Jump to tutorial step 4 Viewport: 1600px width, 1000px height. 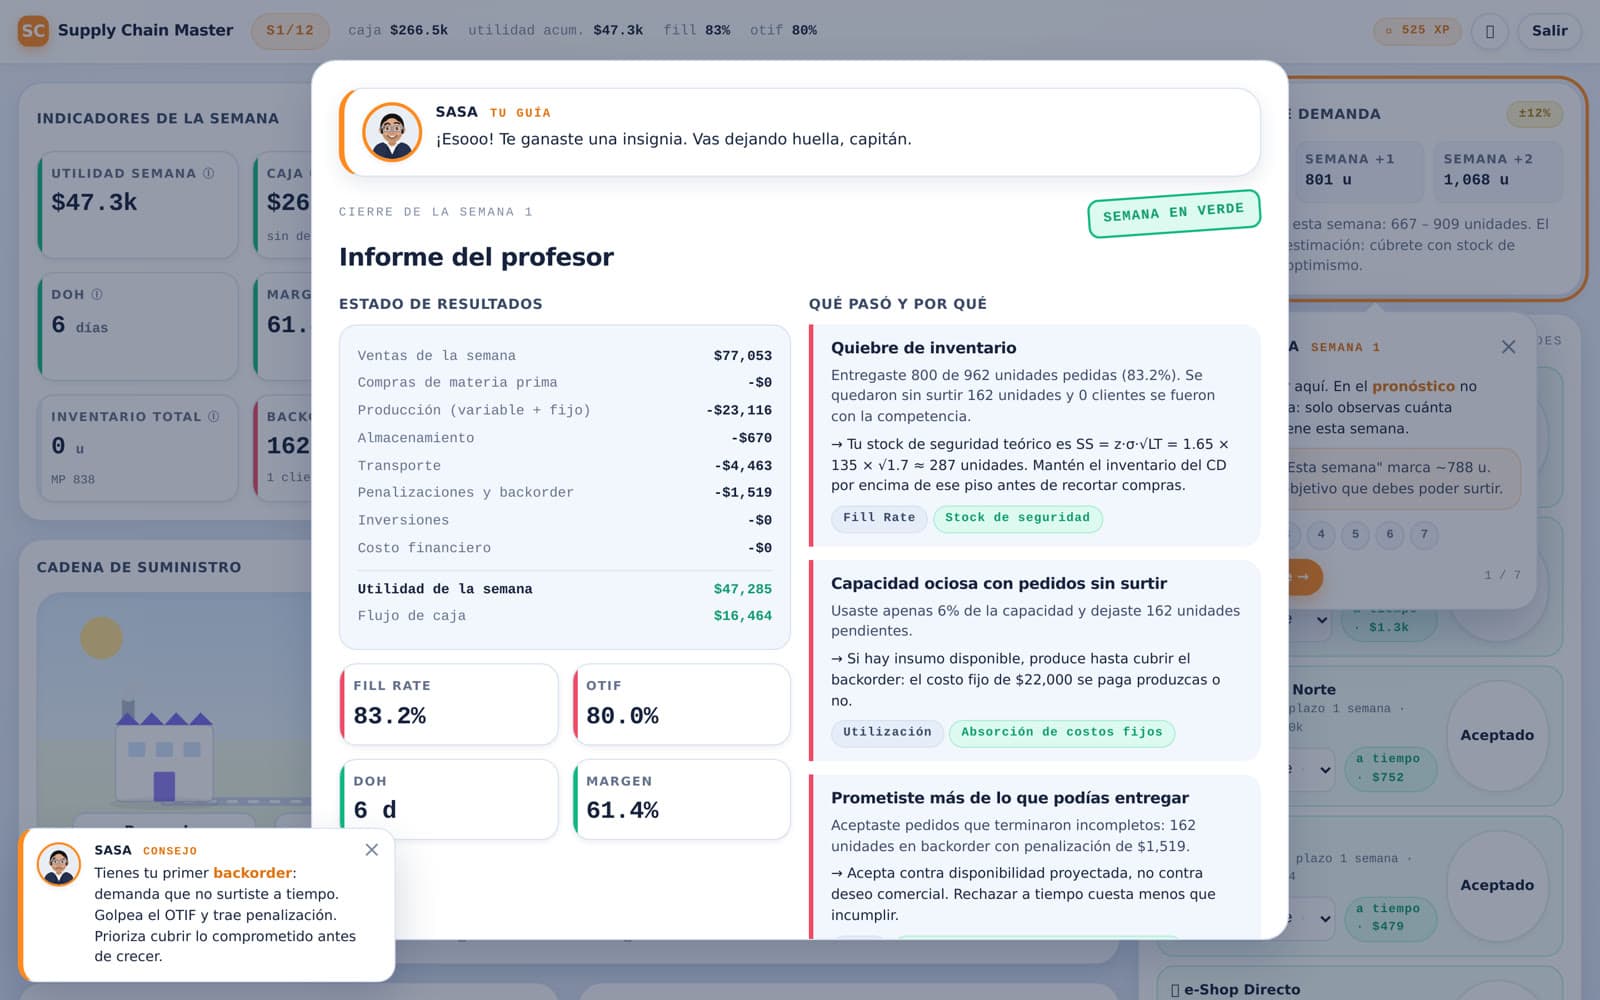[x=1321, y=534]
